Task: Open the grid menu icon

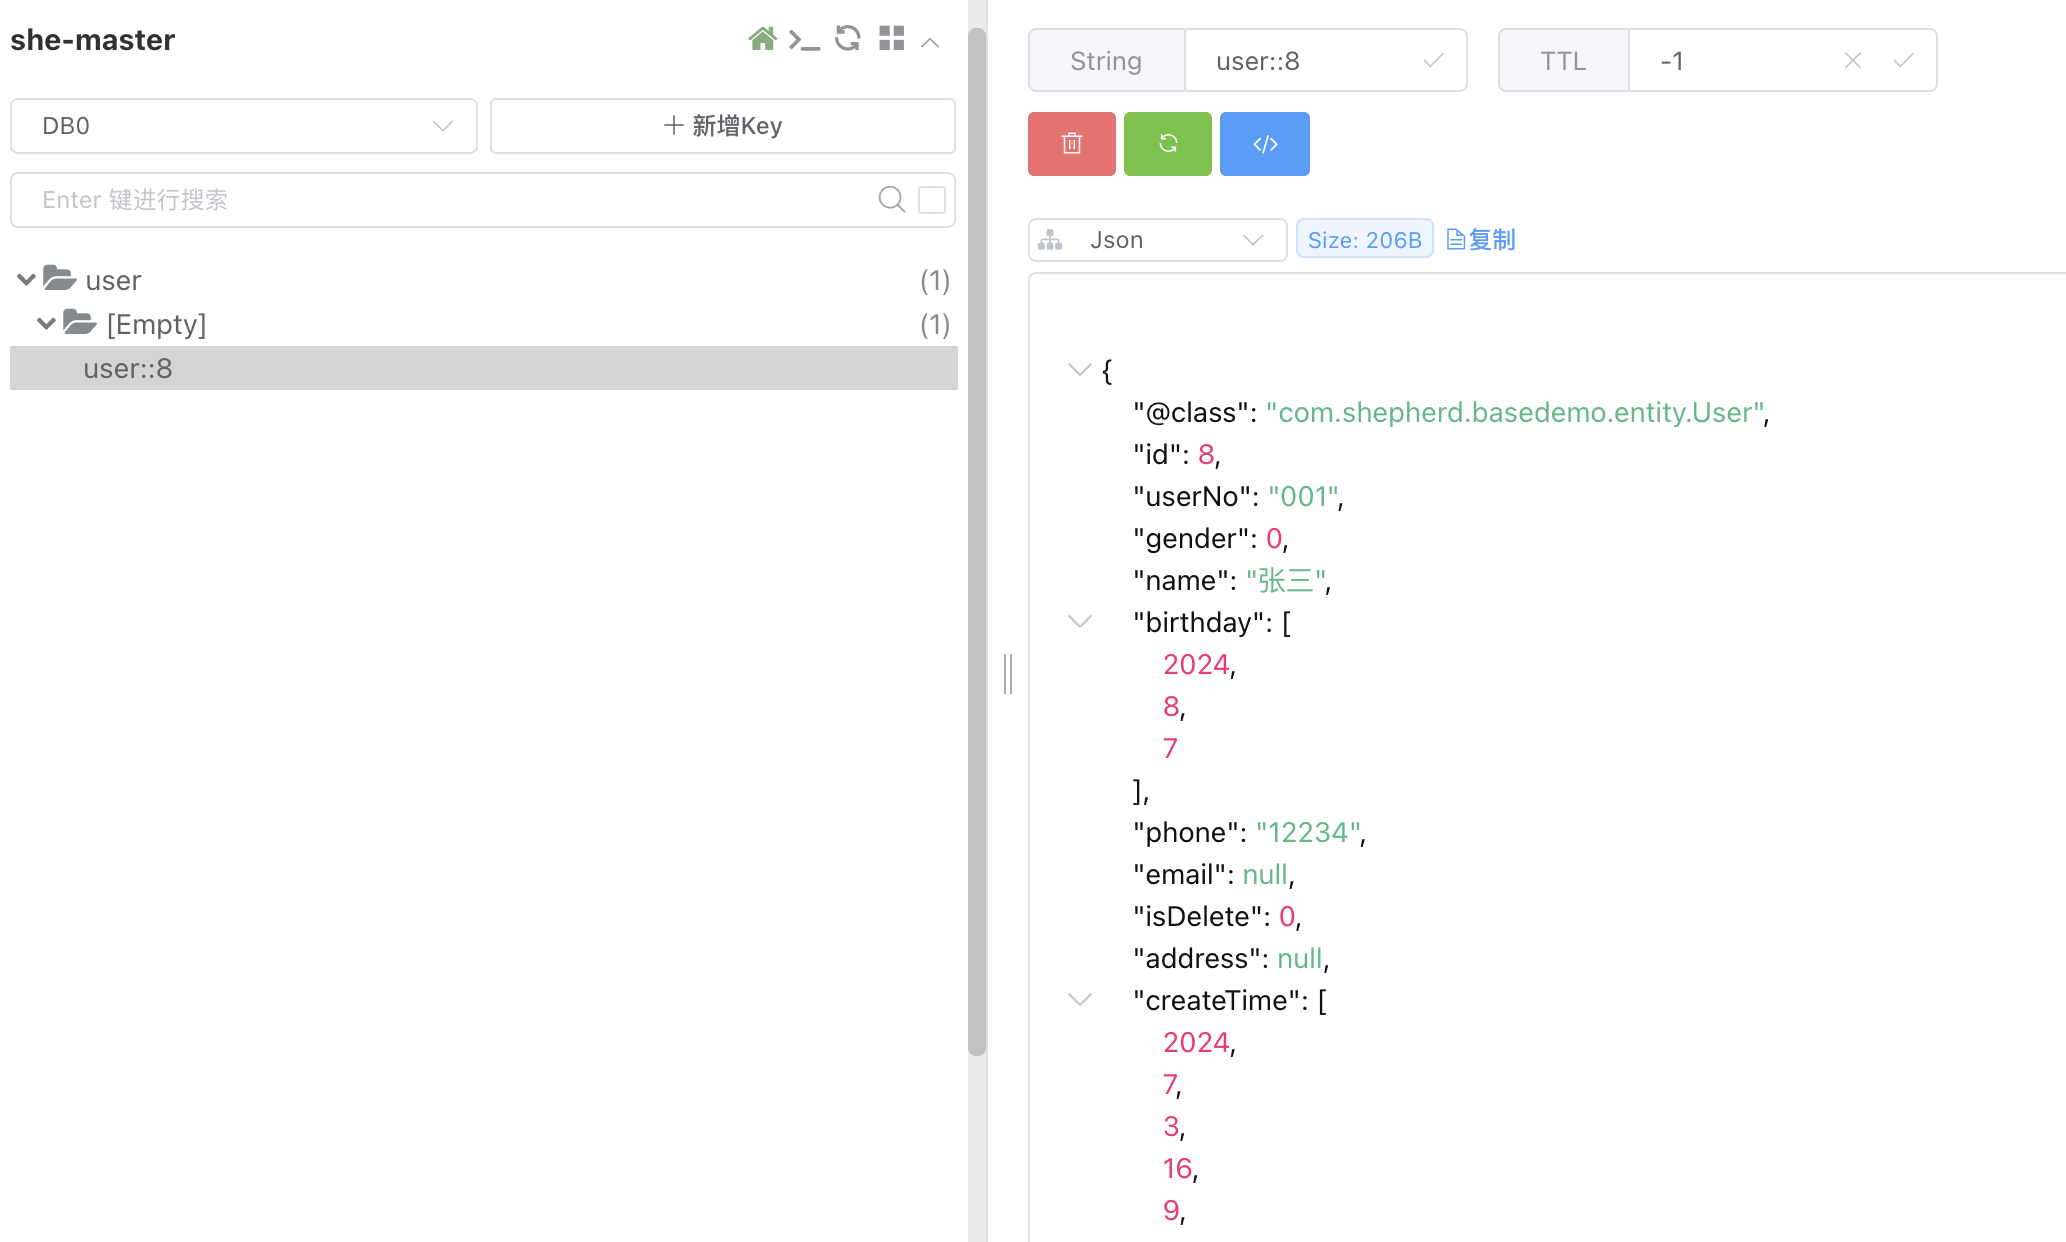Action: point(891,39)
